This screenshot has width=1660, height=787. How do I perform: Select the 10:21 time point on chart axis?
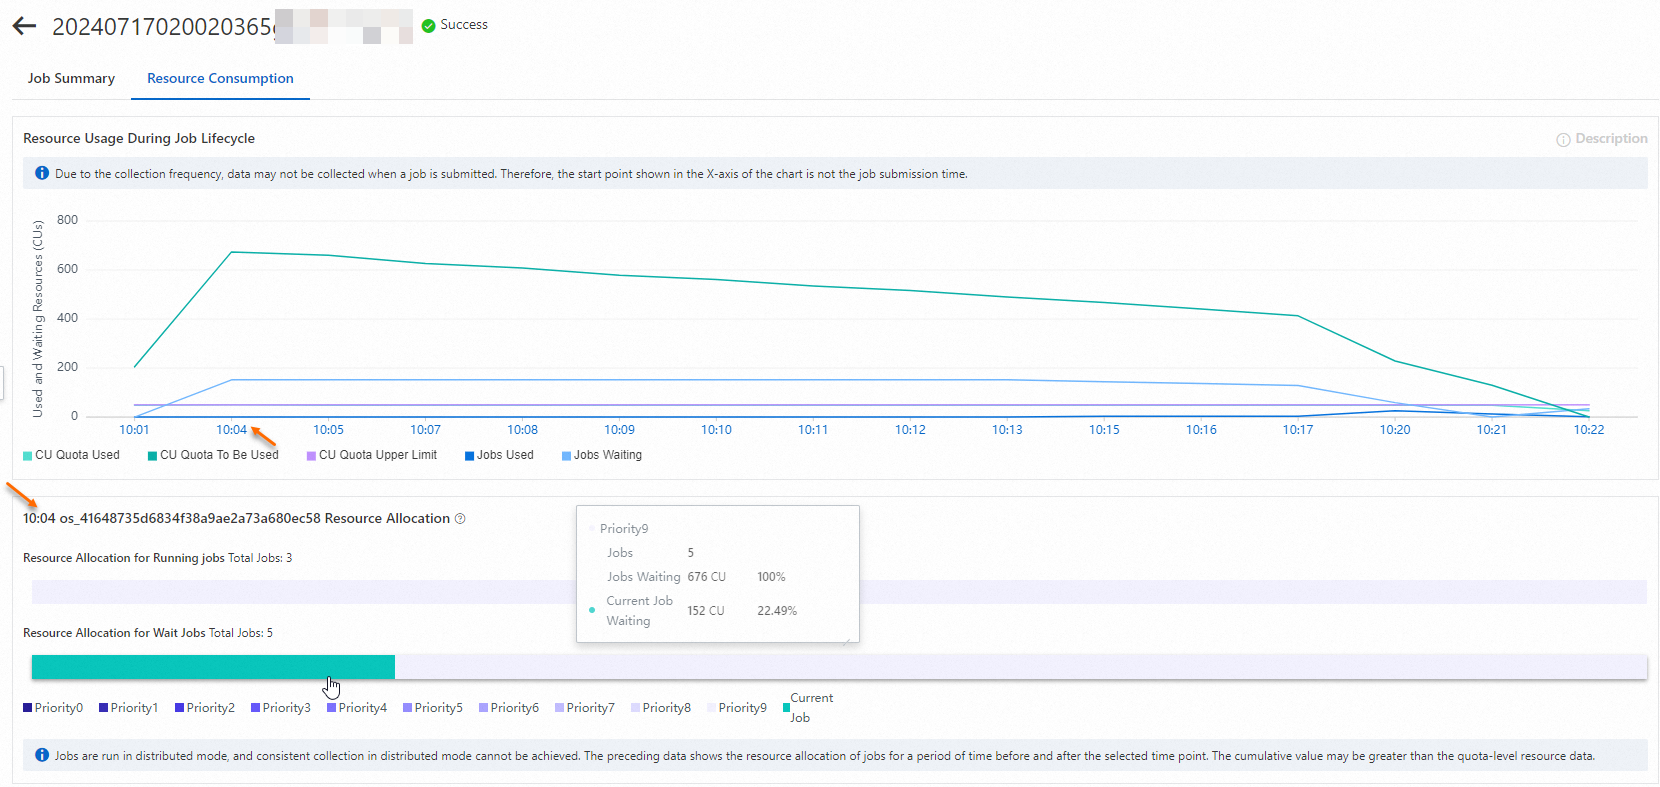coord(1491,430)
